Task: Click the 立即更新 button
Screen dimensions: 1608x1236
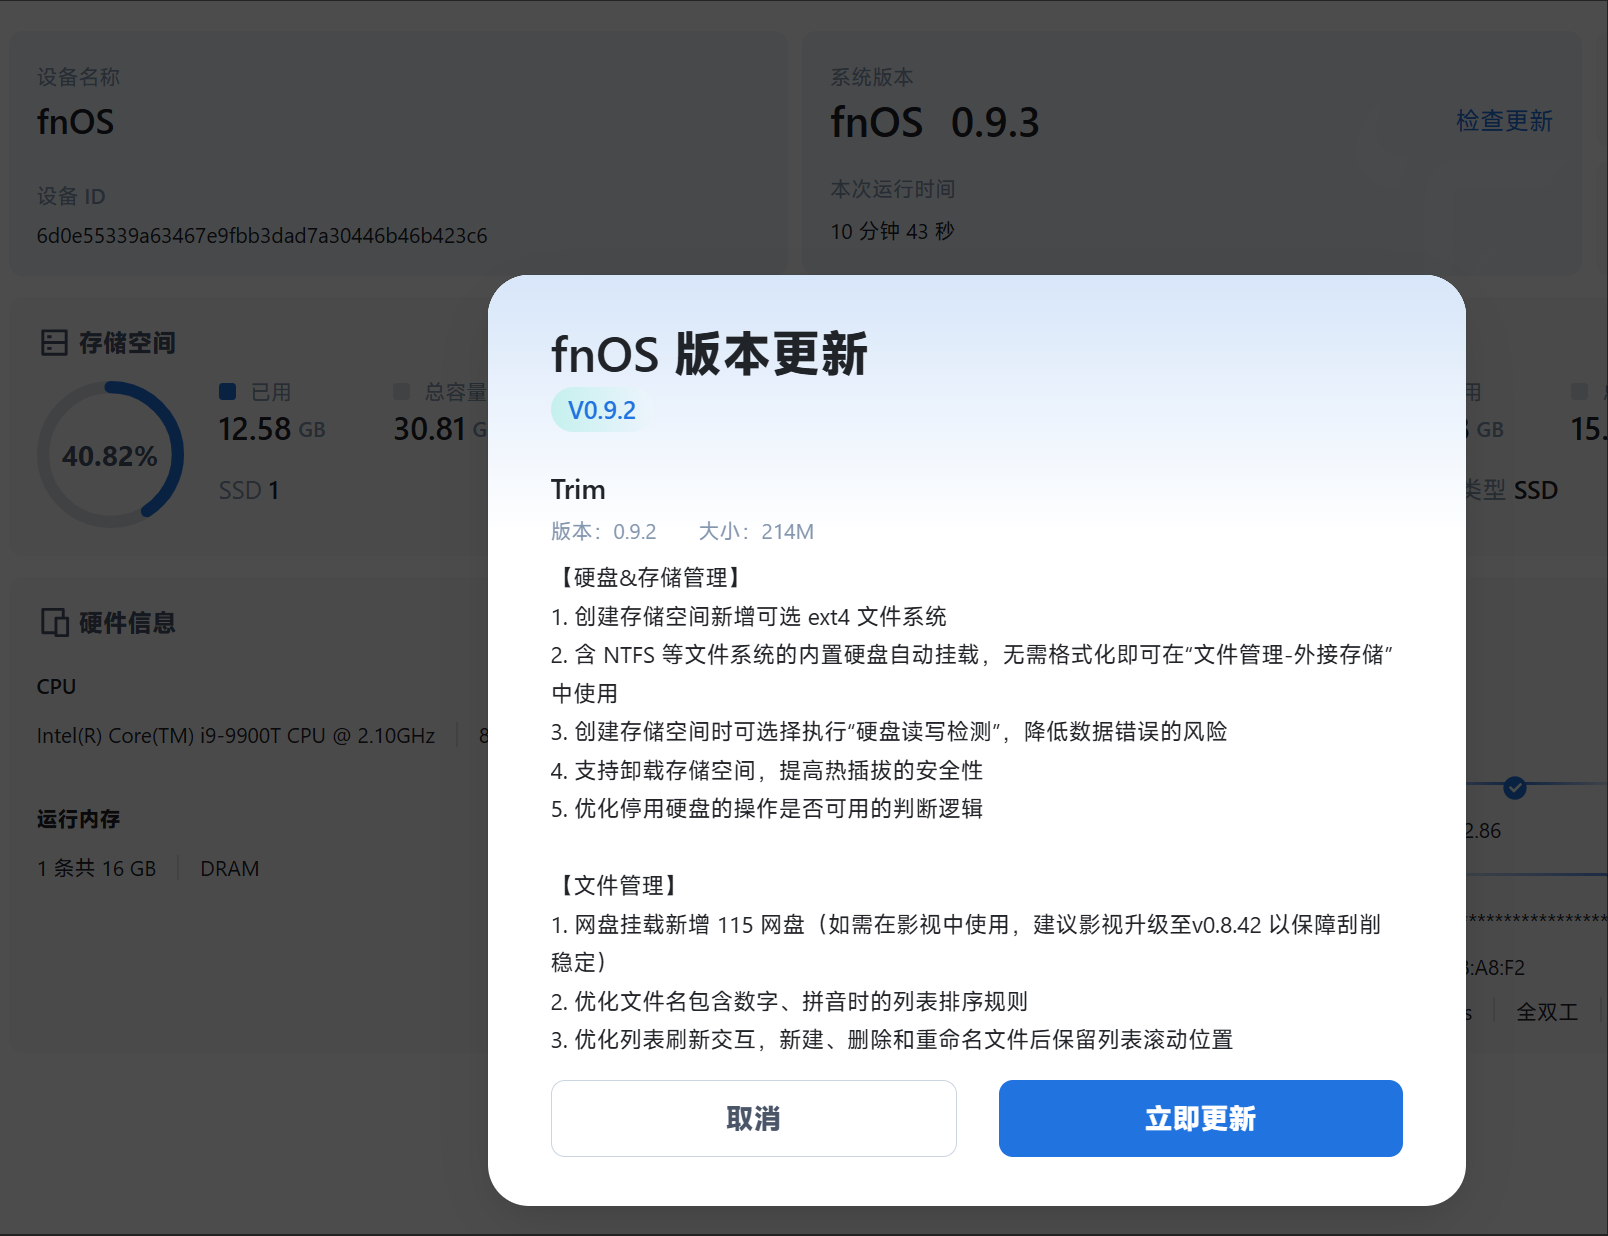Action: click(1200, 1118)
